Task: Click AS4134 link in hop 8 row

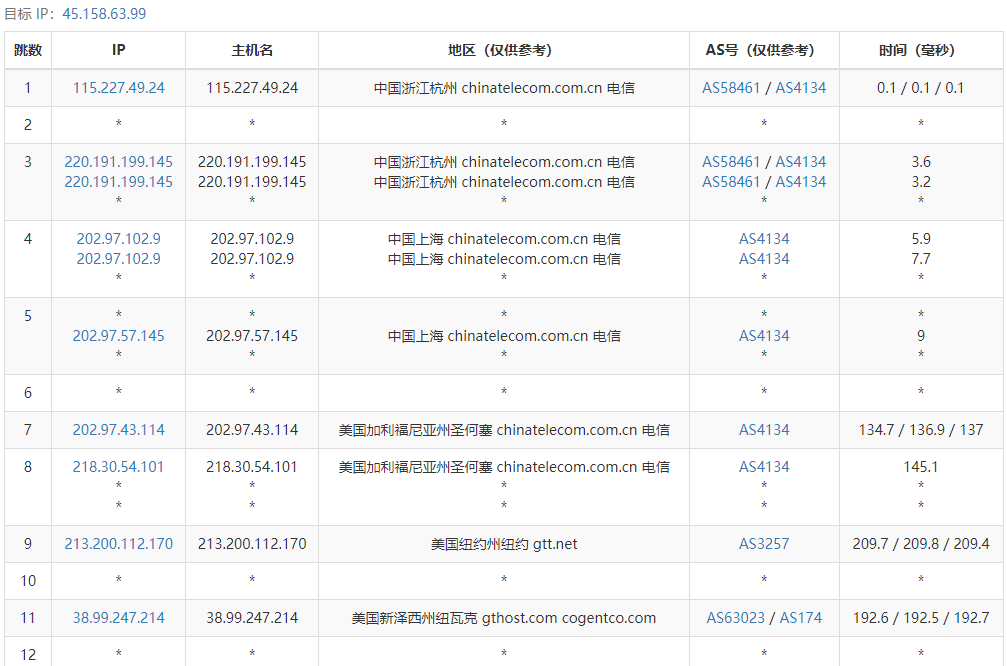Action: pos(764,467)
